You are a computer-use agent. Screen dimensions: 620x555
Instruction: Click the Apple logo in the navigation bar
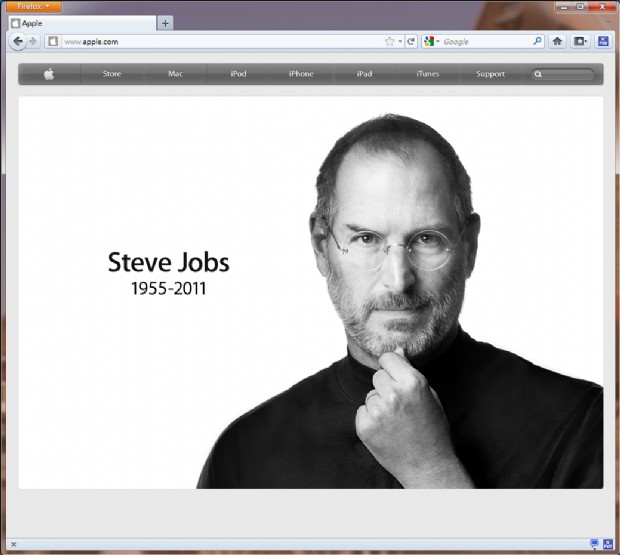(49, 74)
